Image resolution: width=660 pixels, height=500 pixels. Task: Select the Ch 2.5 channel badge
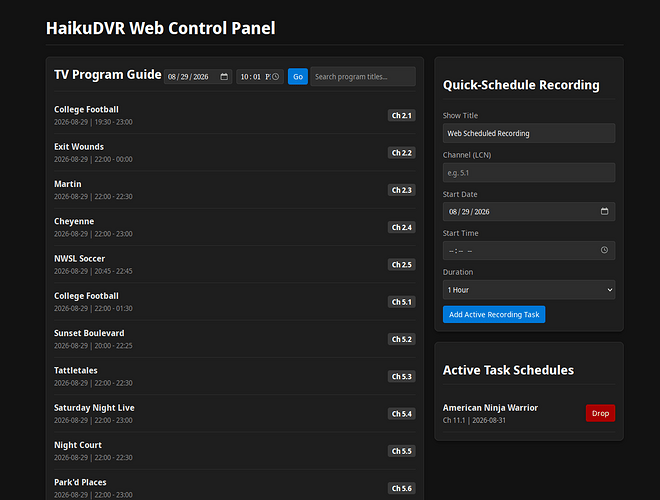tap(402, 265)
